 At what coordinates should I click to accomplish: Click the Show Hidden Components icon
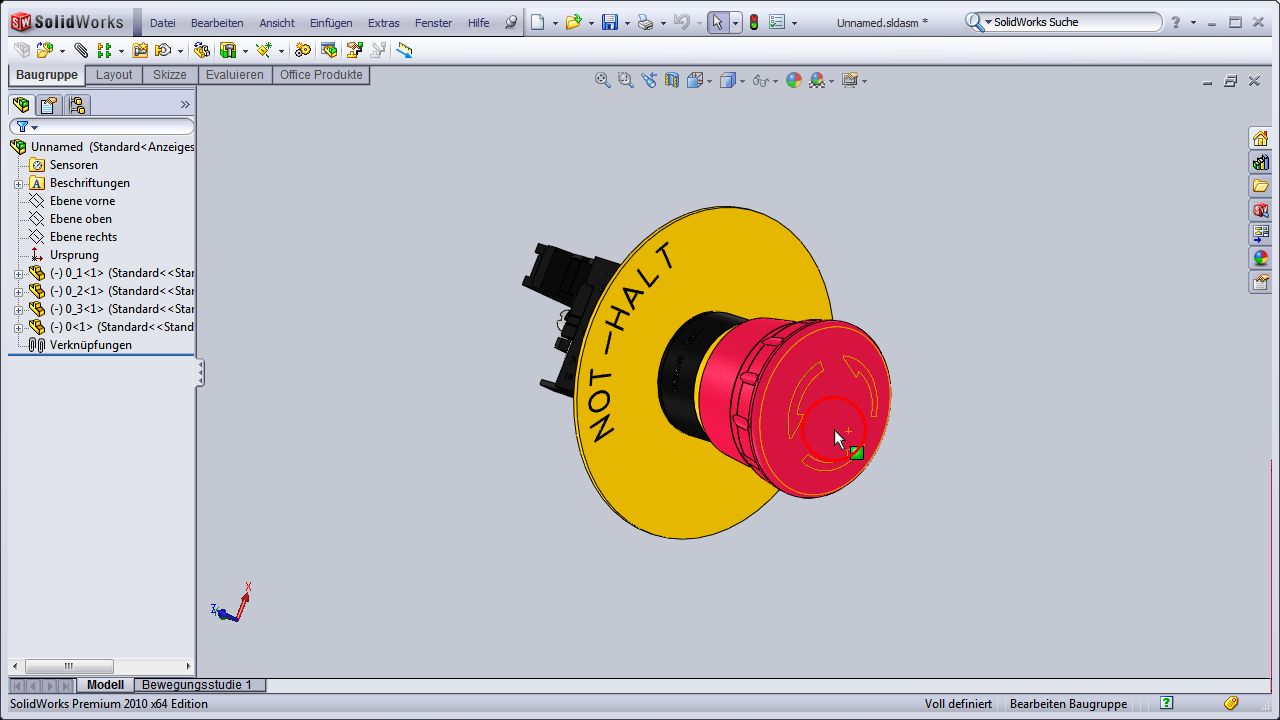click(x=202, y=50)
